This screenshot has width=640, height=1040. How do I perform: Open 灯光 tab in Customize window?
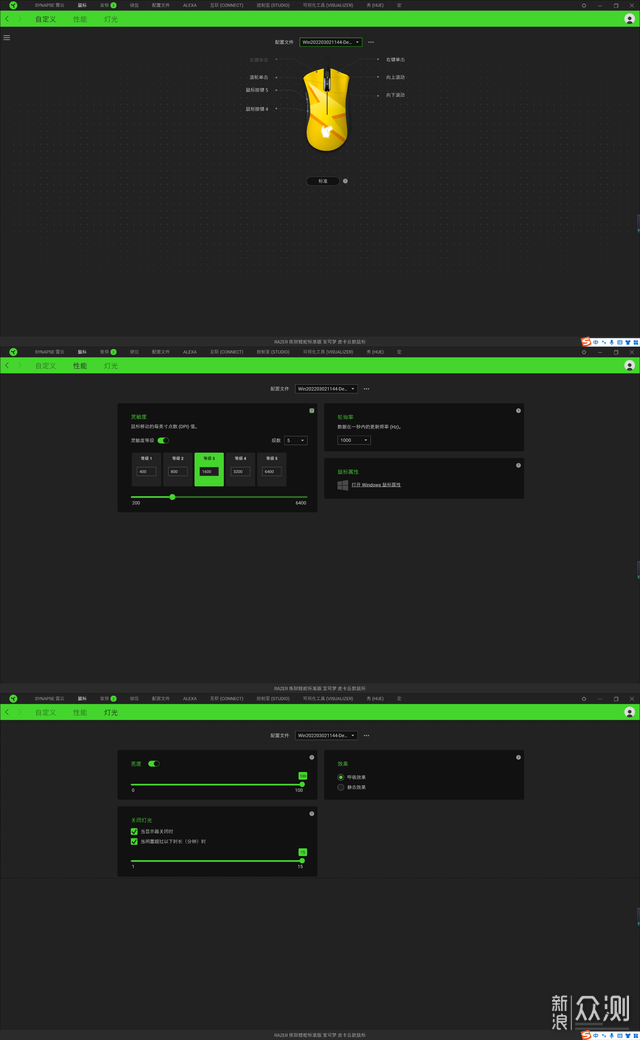tap(111, 19)
